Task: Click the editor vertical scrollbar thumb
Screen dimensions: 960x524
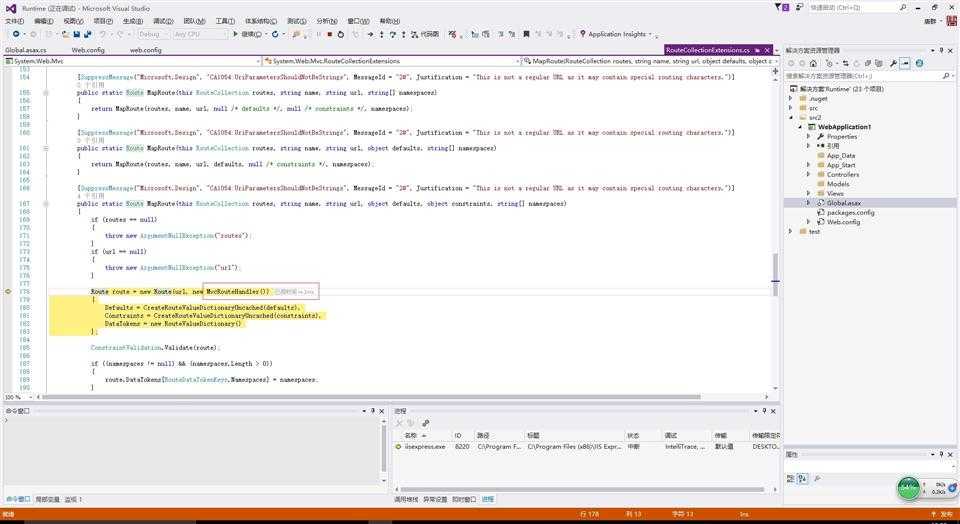Action: 775,274
